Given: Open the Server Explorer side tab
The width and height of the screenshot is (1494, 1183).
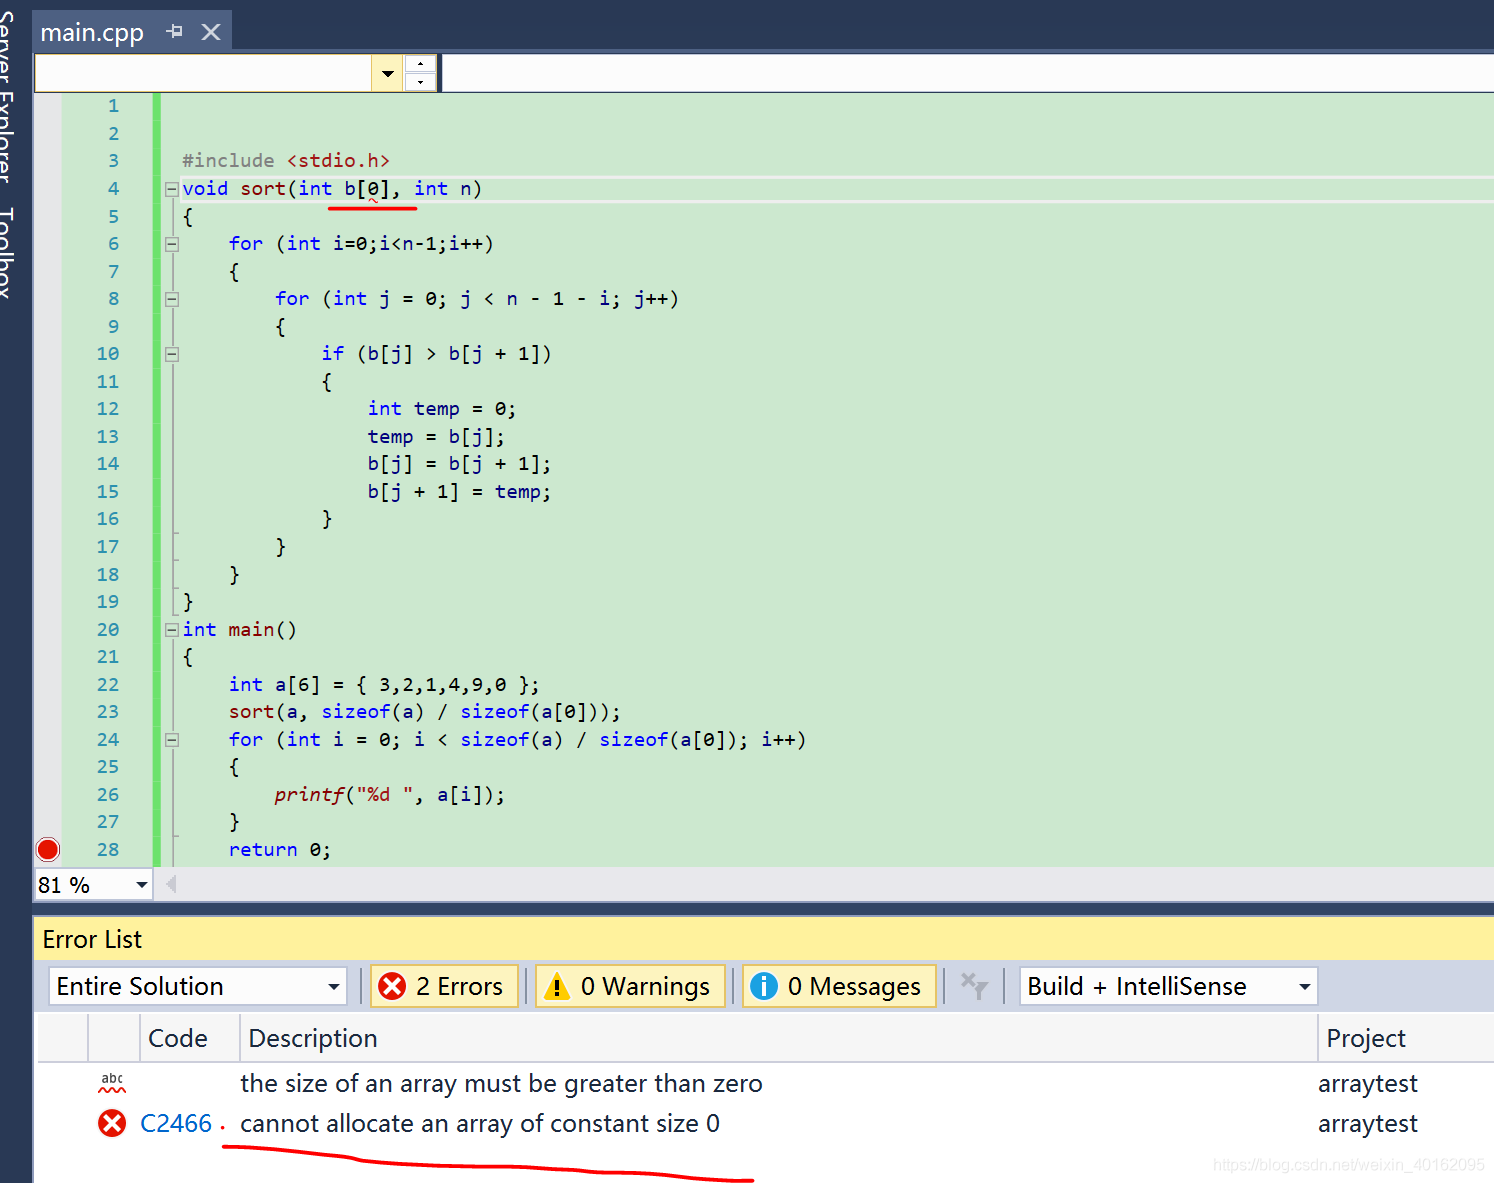Looking at the screenshot, I should 8,97.
